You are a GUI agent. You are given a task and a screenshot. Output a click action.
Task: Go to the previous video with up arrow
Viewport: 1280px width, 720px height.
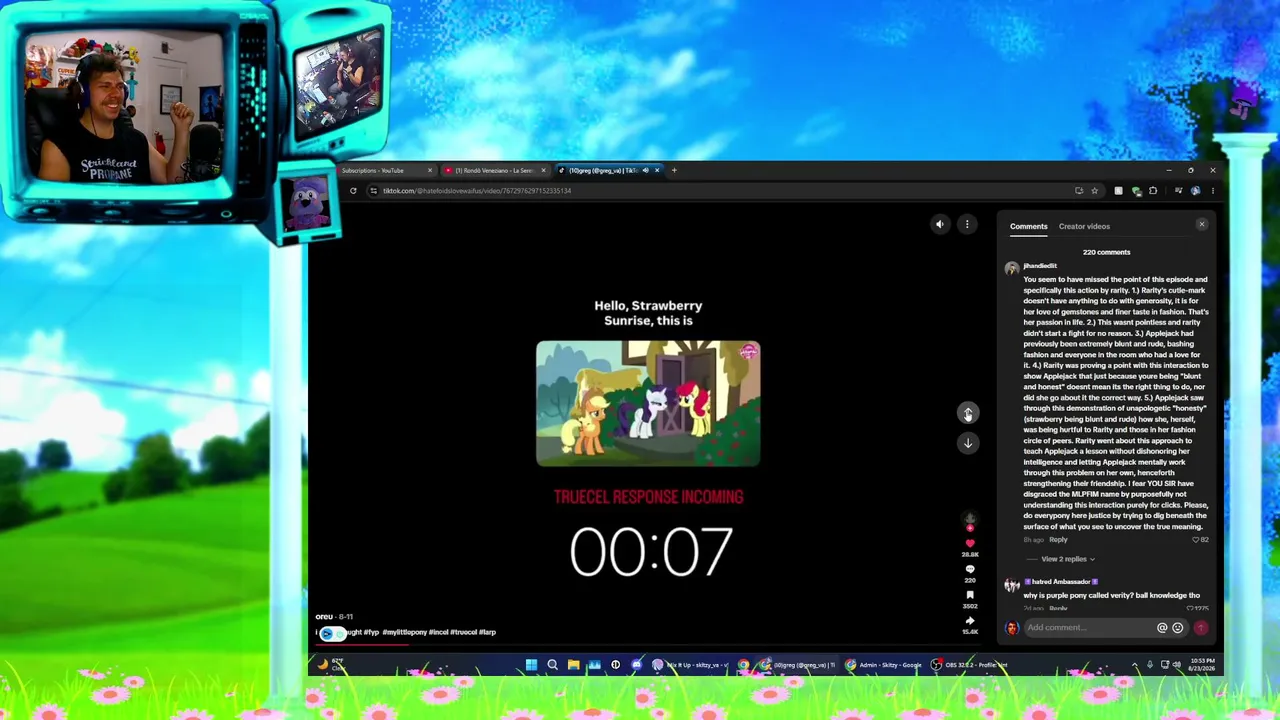[967, 413]
